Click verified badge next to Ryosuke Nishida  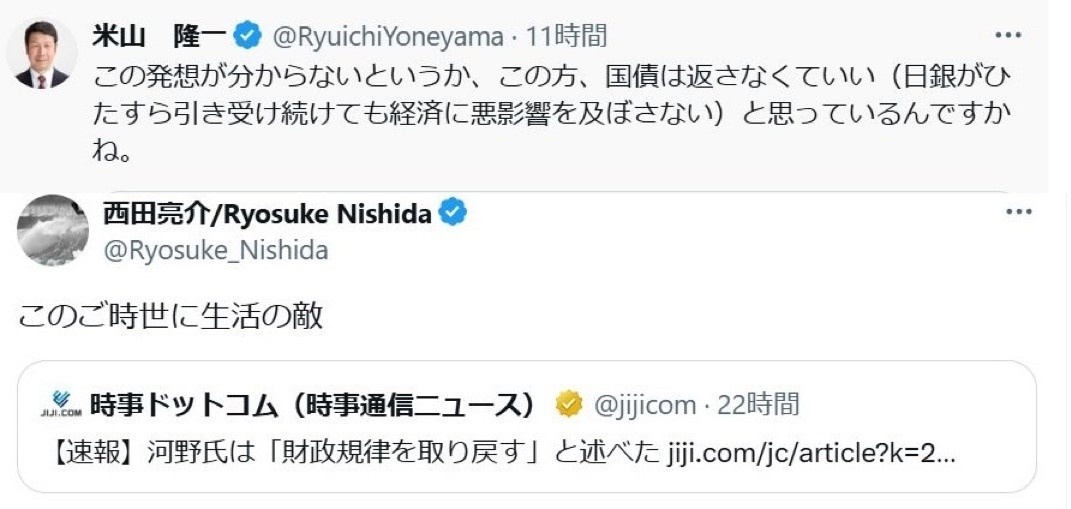454,213
